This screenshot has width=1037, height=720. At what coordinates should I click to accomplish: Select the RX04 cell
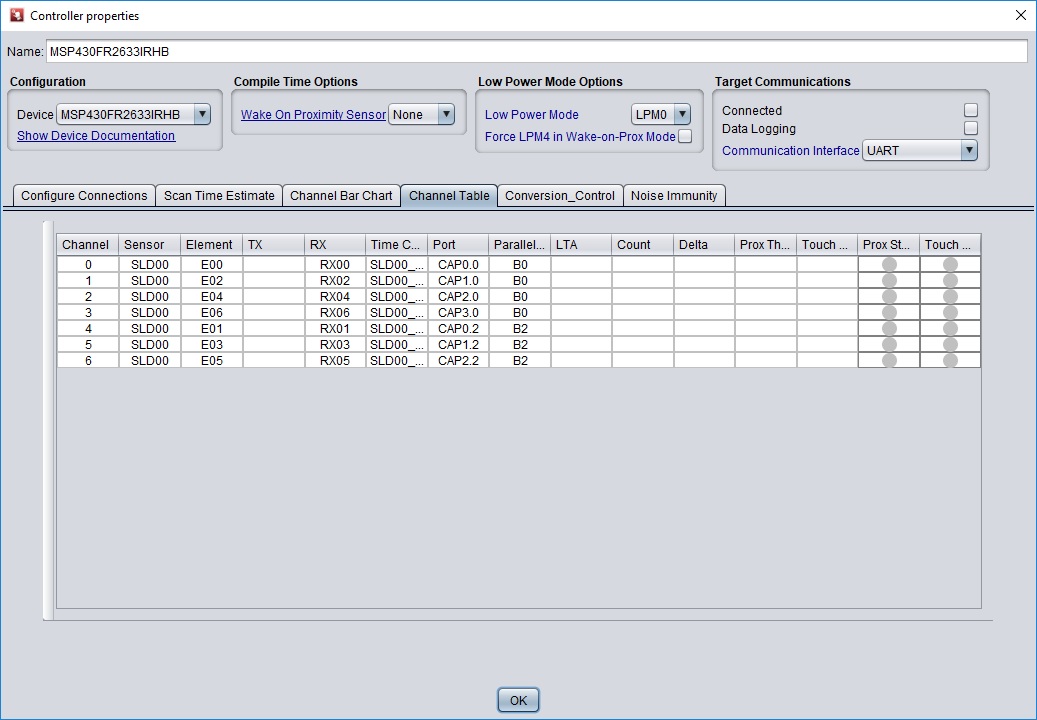pos(335,296)
